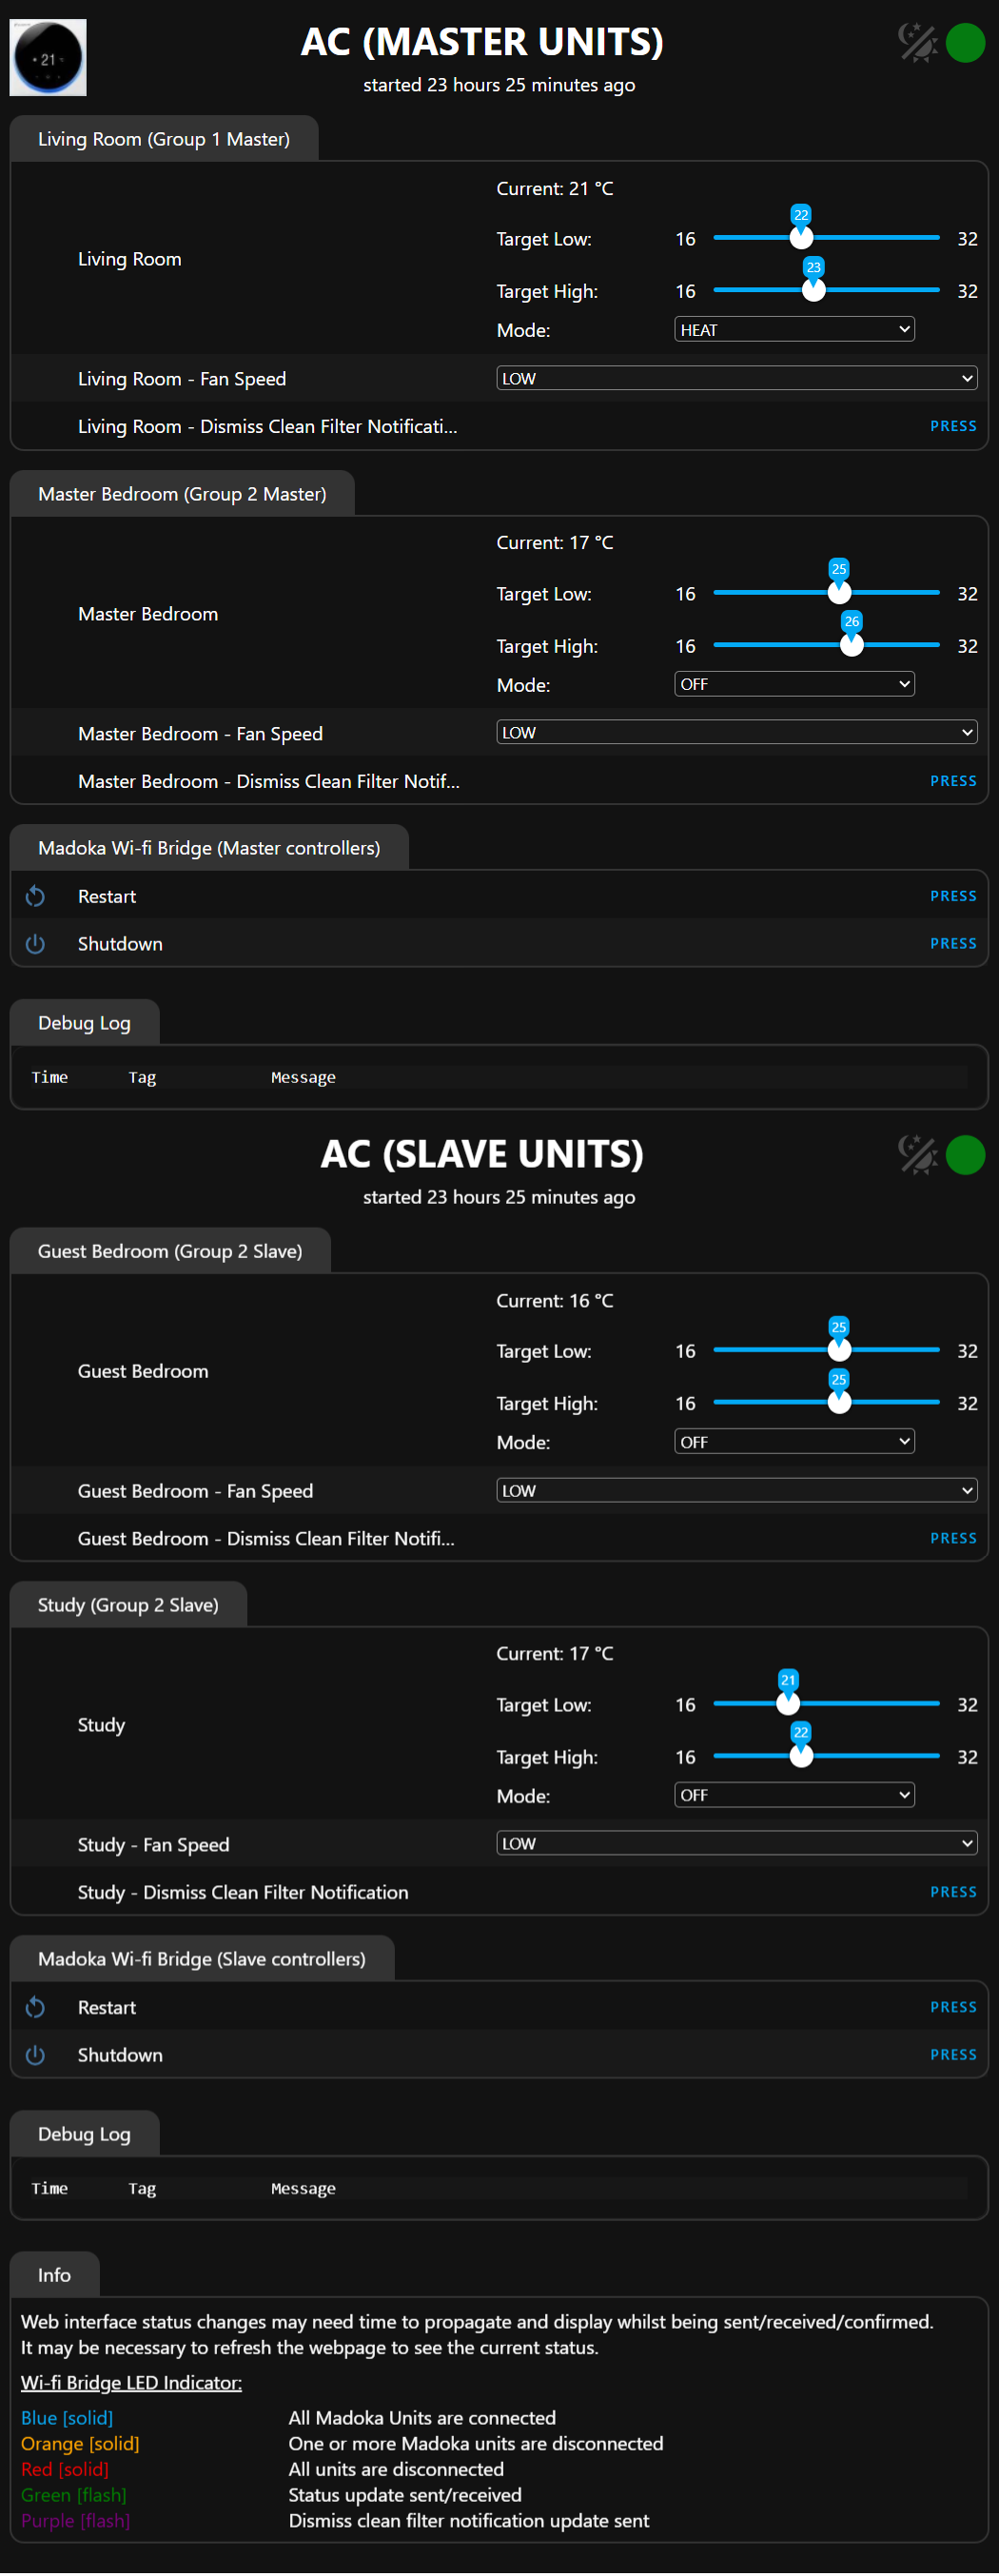Click 'AC (MASTER UNITS)' page title

[483, 42]
